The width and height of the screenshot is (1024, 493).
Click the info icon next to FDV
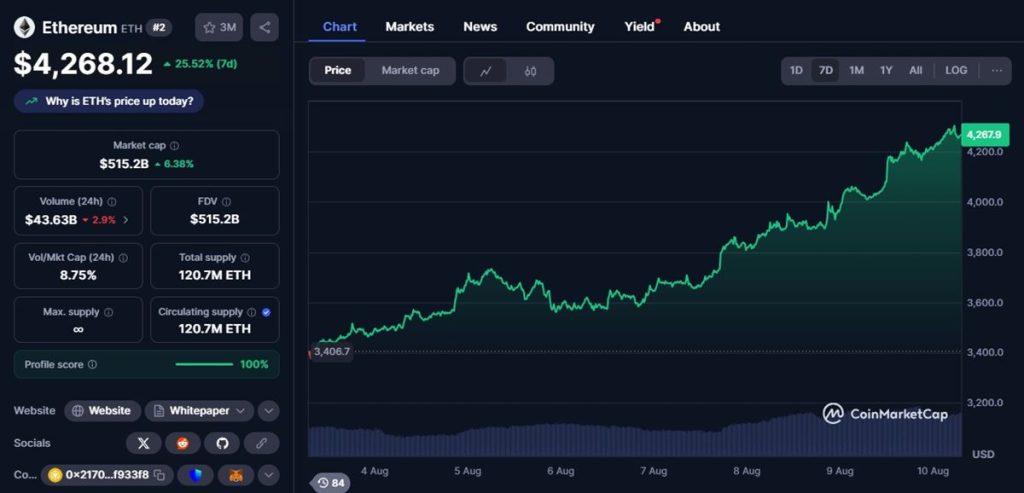coord(226,202)
